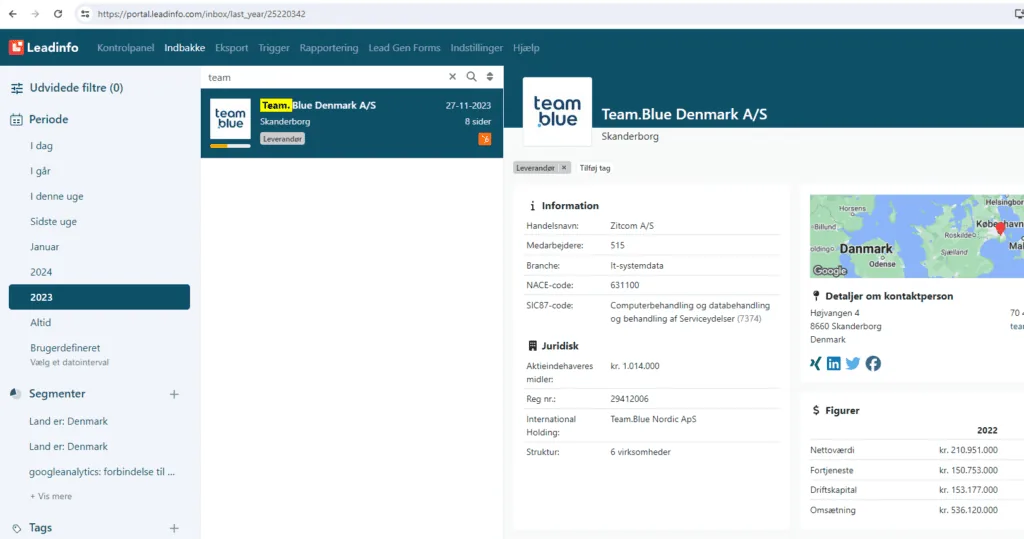Click the orange HubSpot icon in the result row

tap(485, 139)
